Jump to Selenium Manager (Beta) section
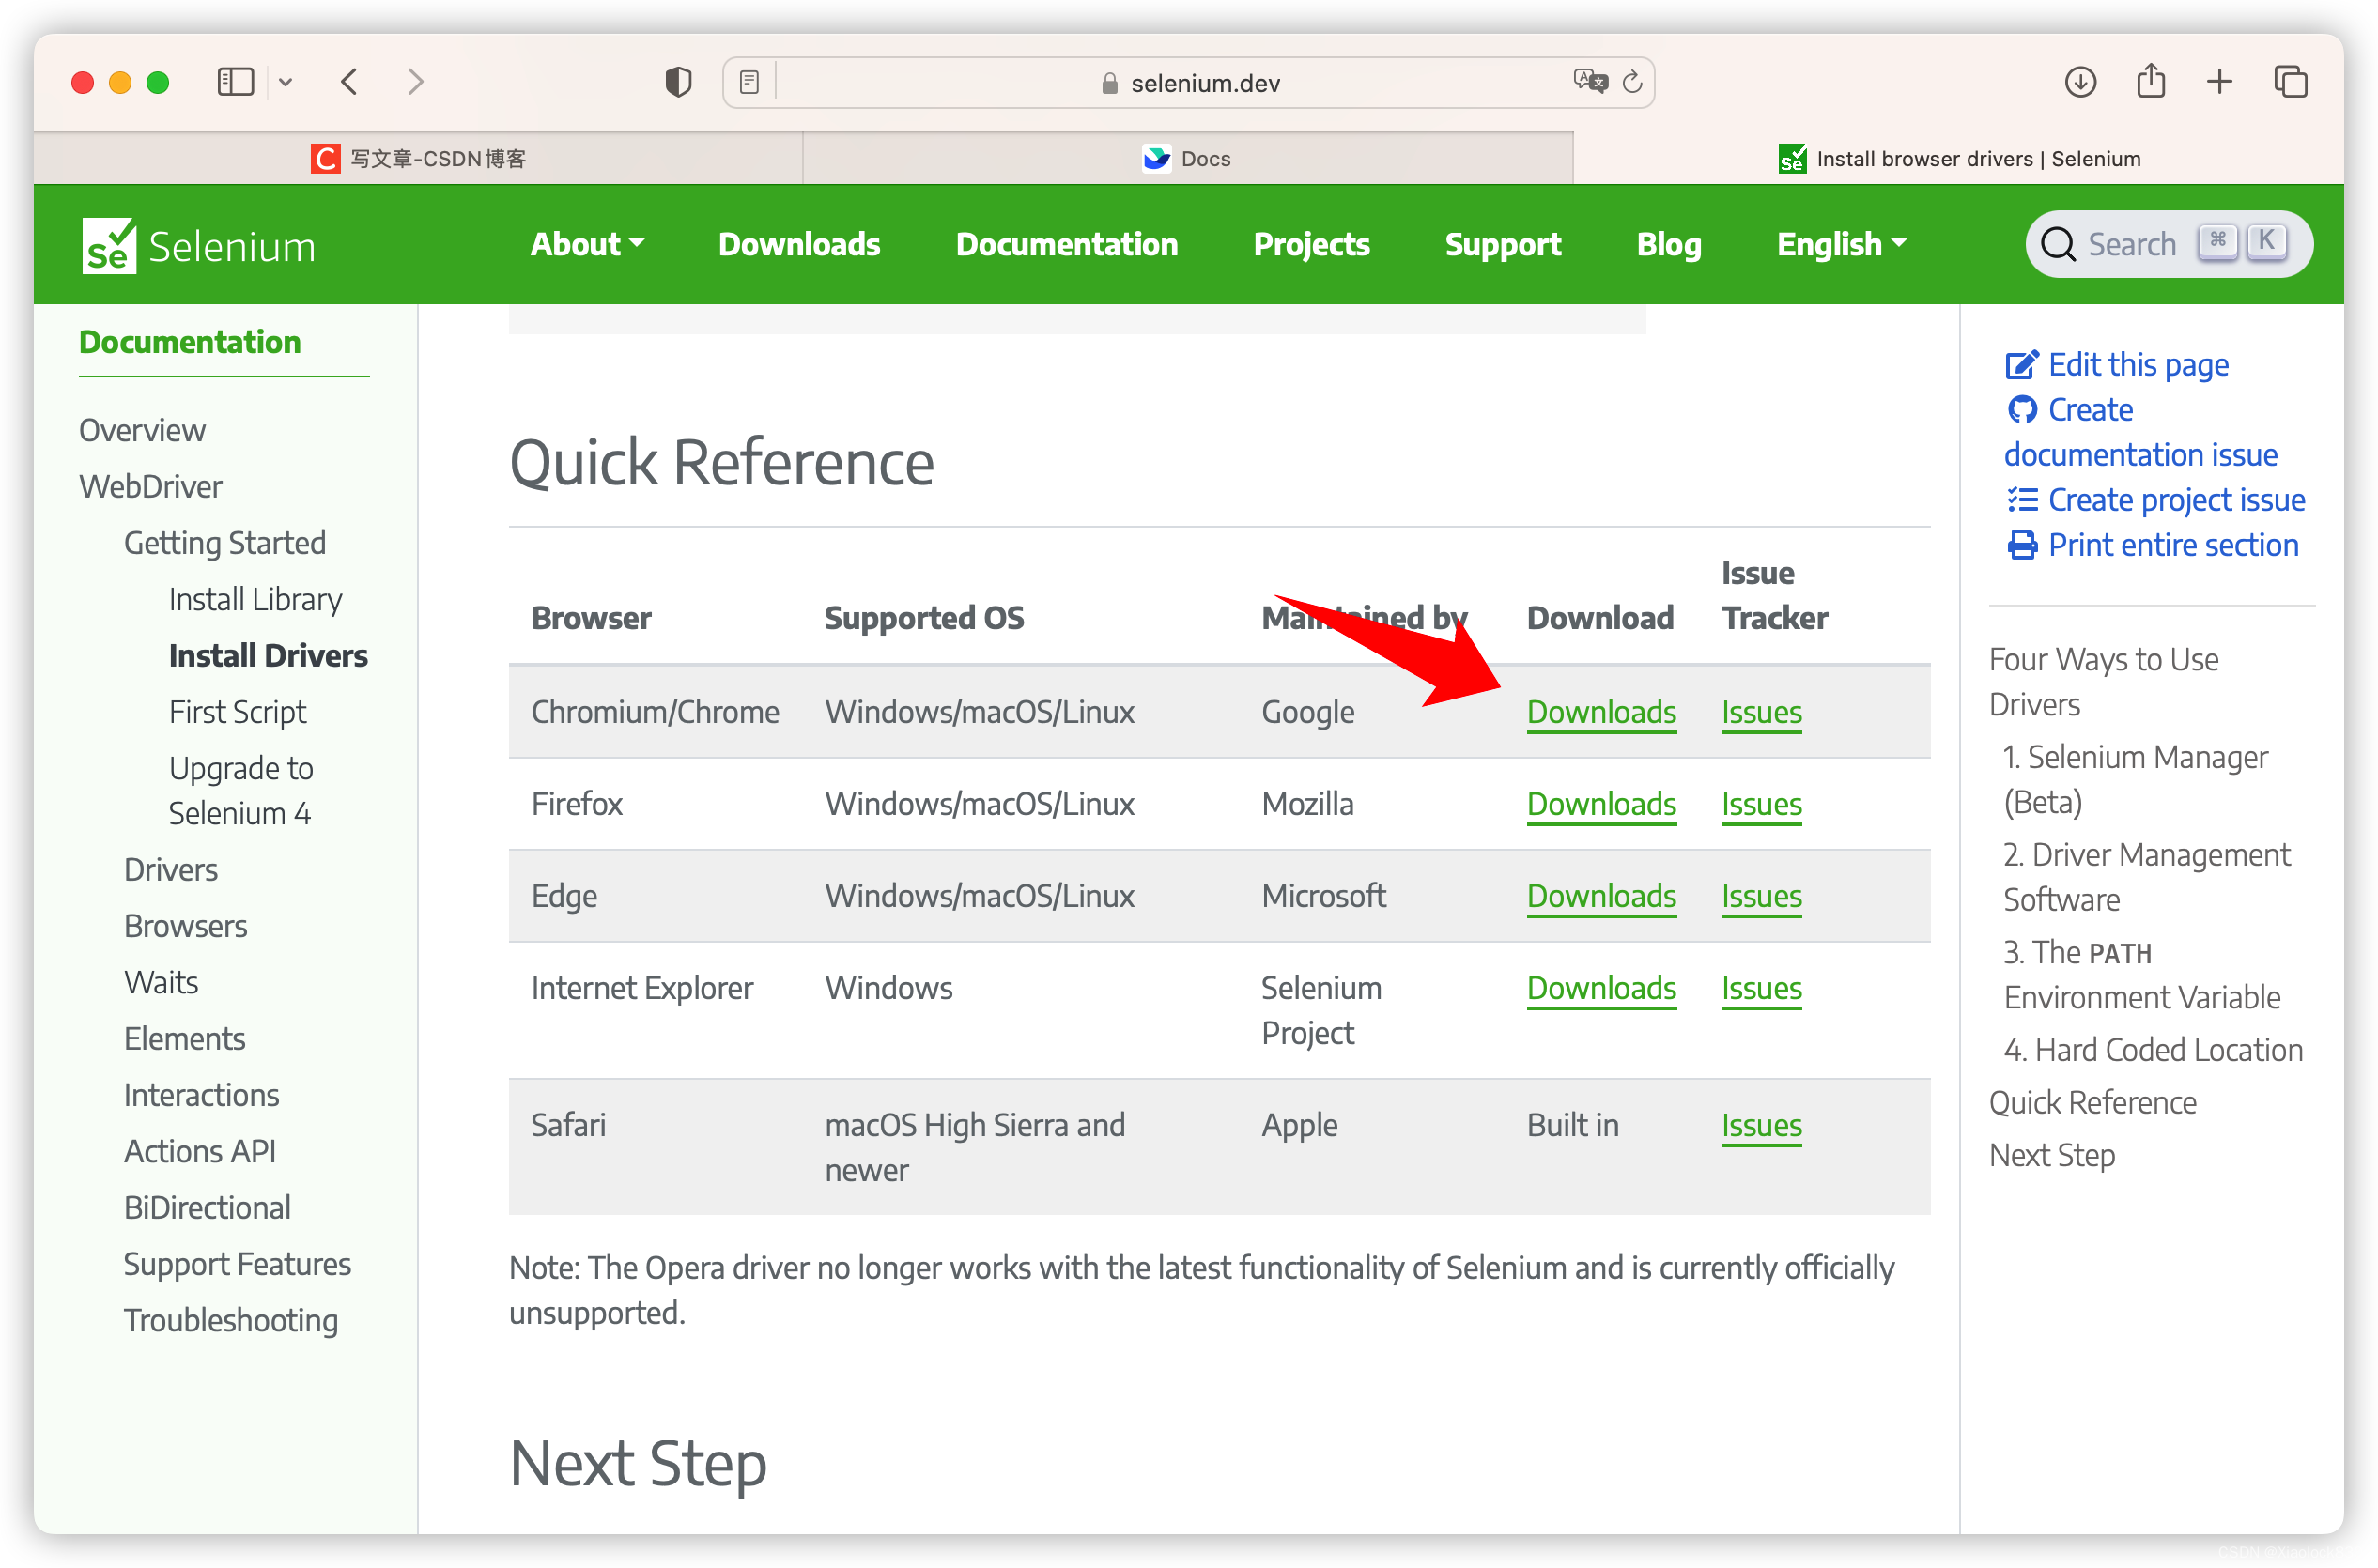The image size is (2378, 1568). pos(2134,778)
